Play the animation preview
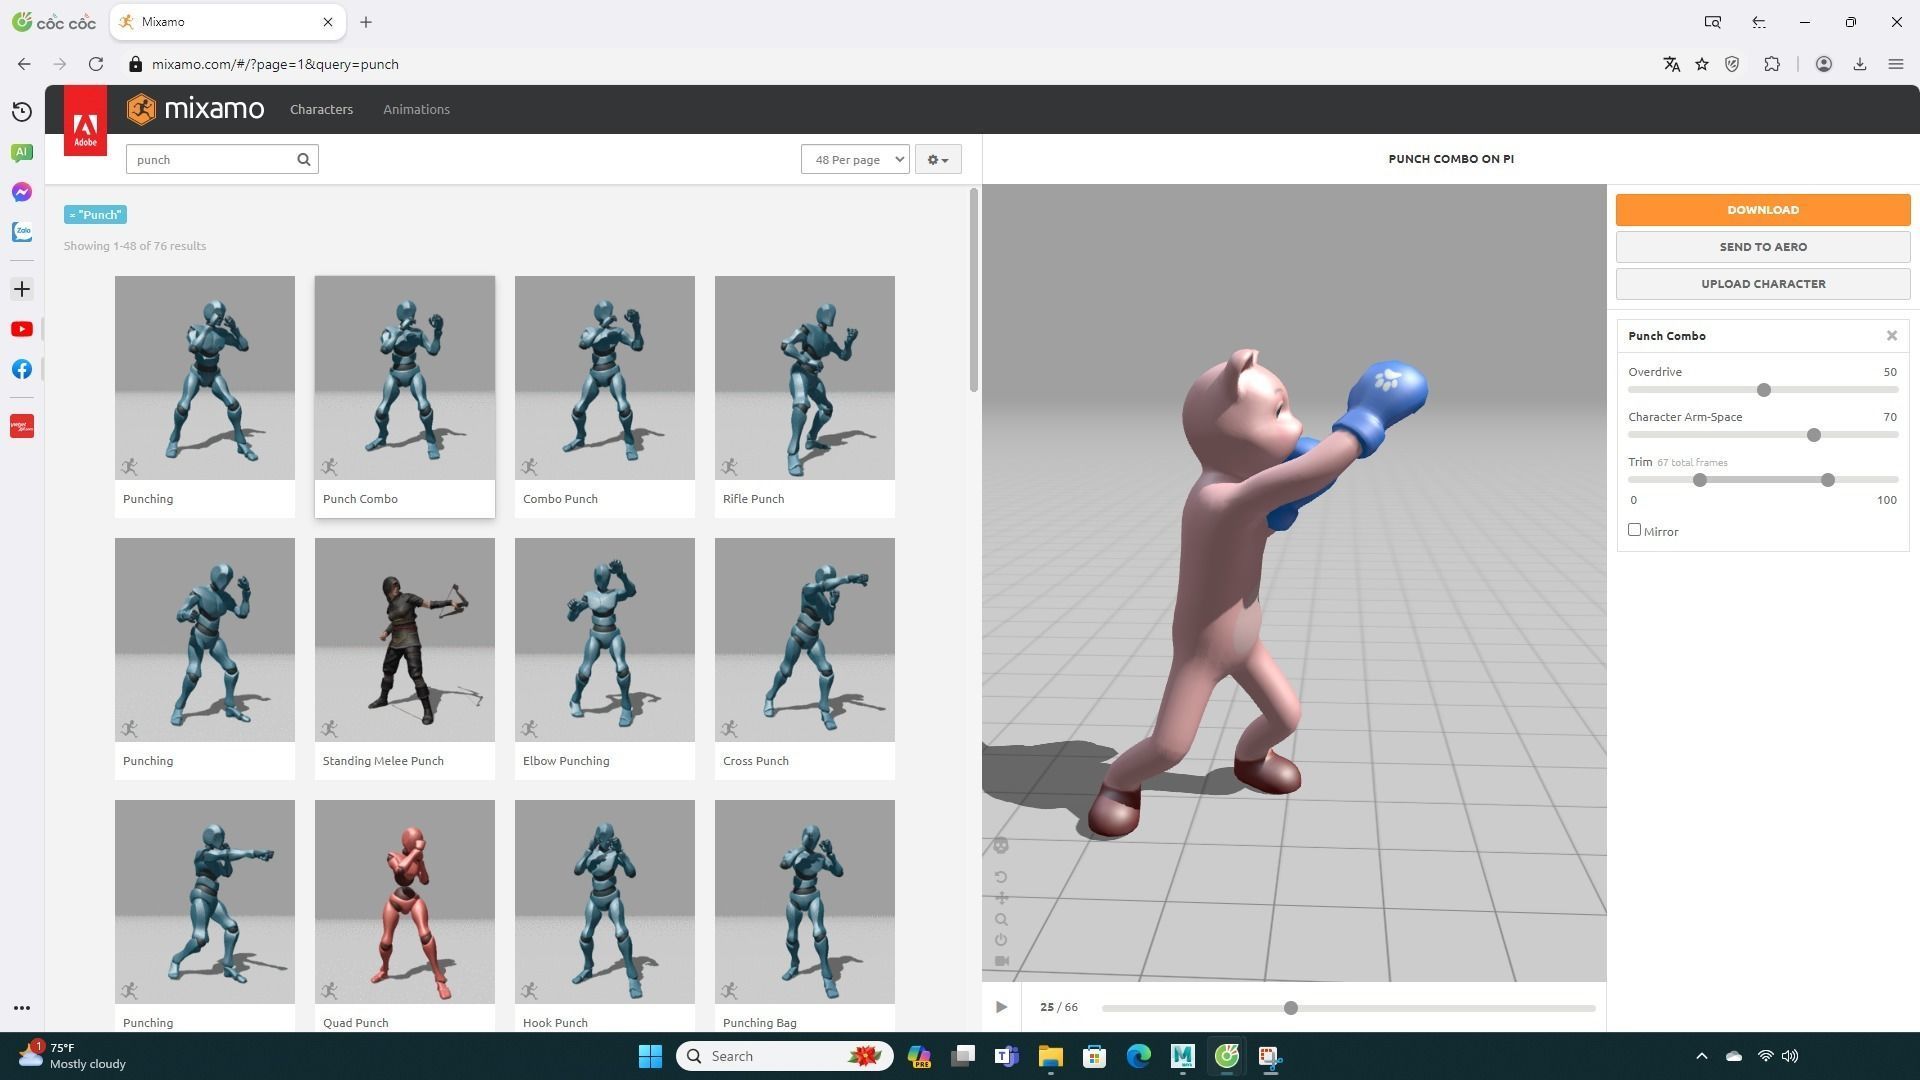1920x1080 pixels. coord(1001,1007)
